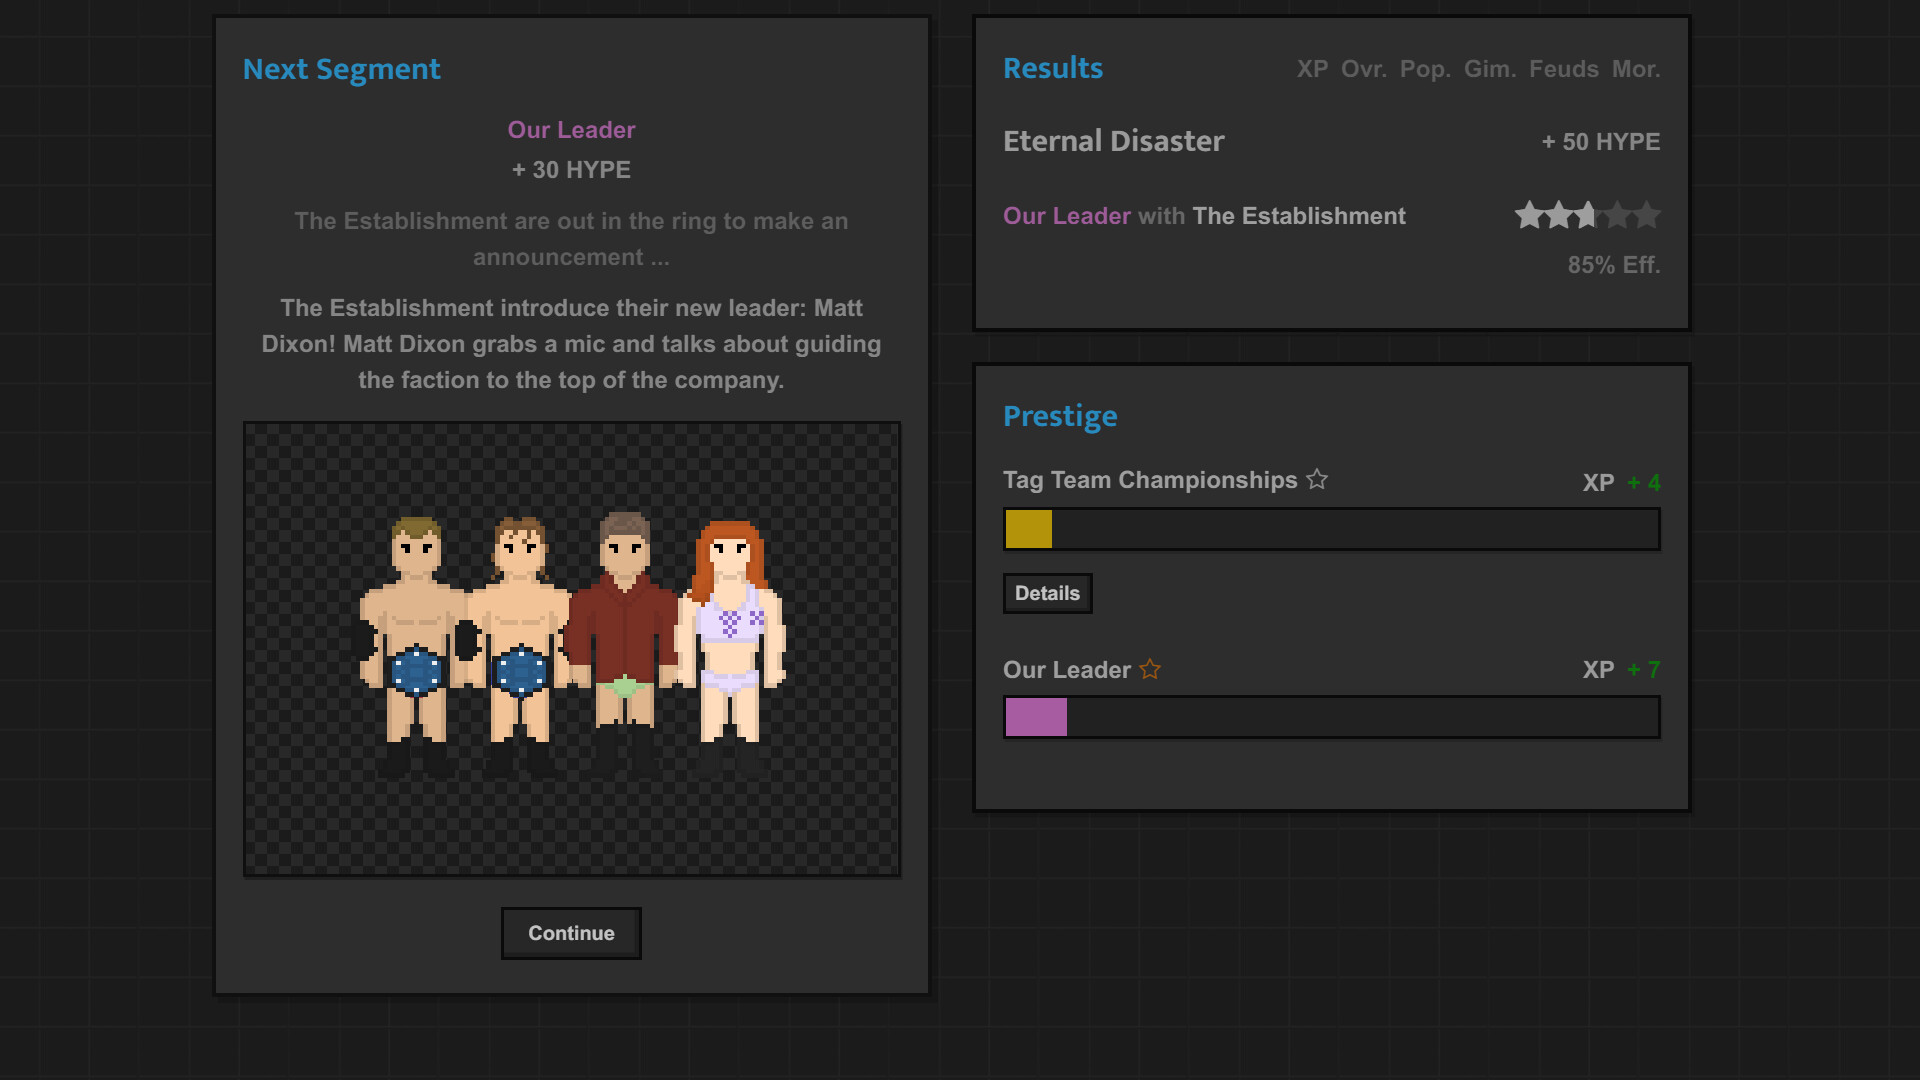Image resolution: width=1920 pixels, height=1080 pixels.
Task: Click the fourth grey rating star
Action: pos(1619,215)
